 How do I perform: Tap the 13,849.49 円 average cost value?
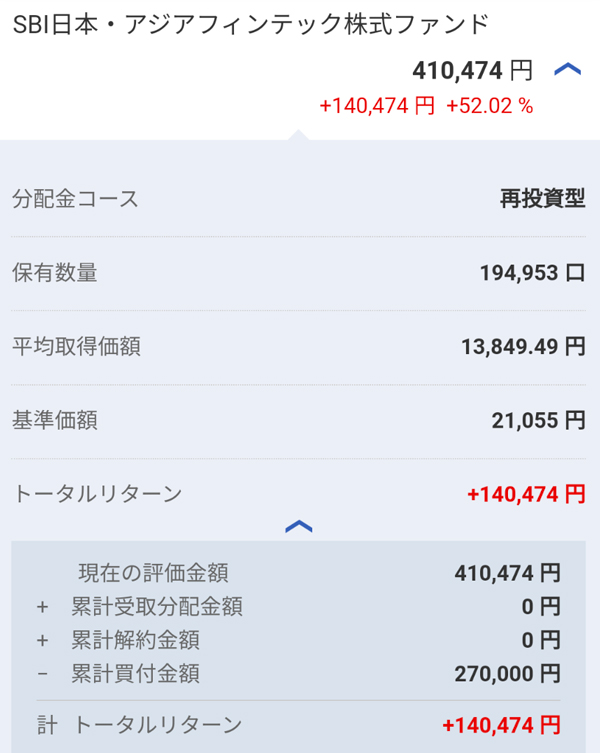point(523,347)
